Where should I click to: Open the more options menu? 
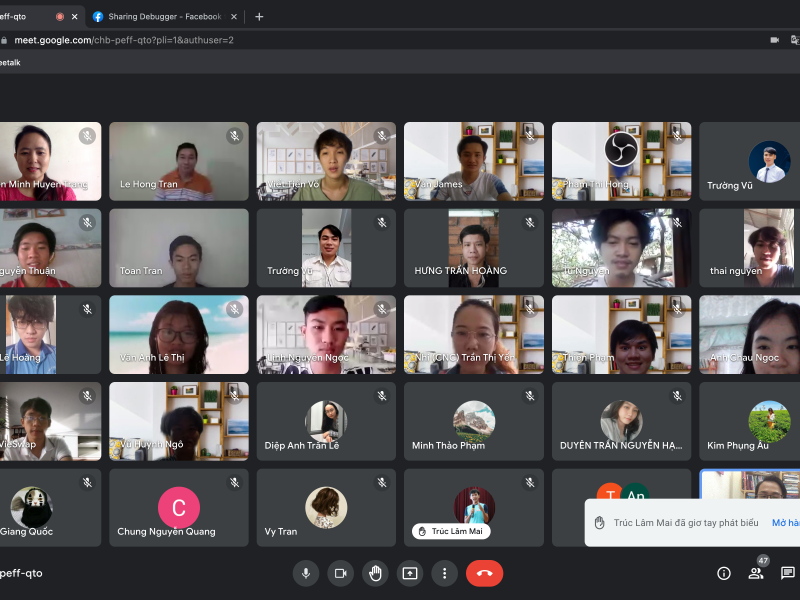445,573
